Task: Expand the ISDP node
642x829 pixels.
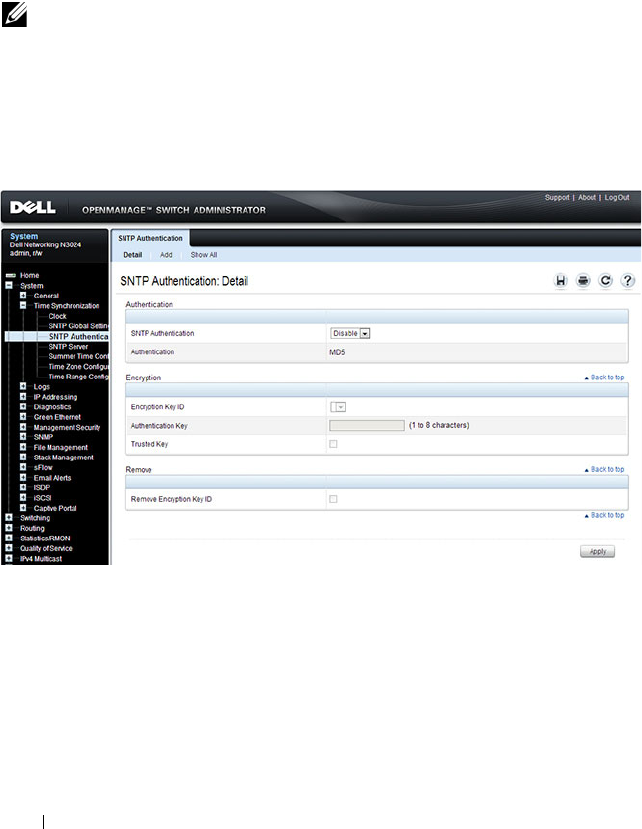Action: (x=23, y=487)
